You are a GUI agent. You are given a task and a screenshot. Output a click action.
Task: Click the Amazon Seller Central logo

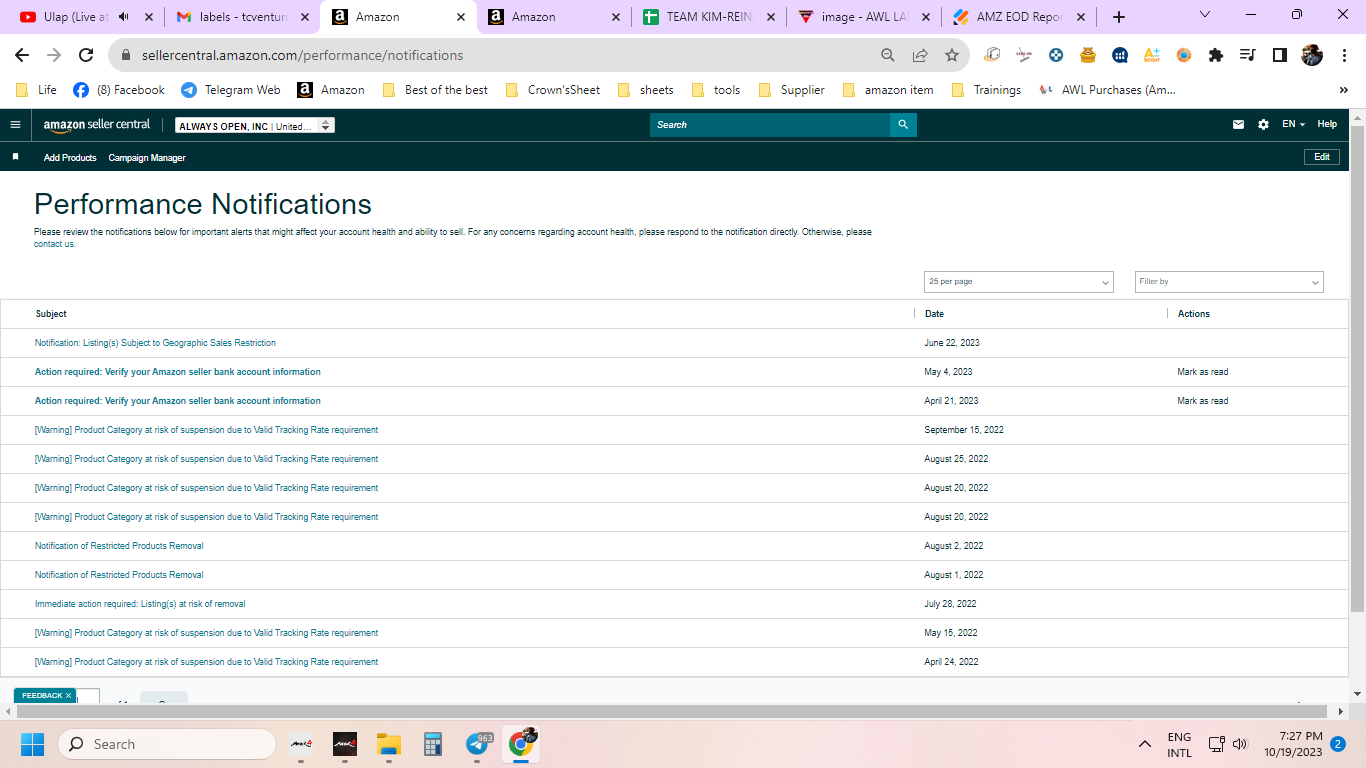point(97,125)
